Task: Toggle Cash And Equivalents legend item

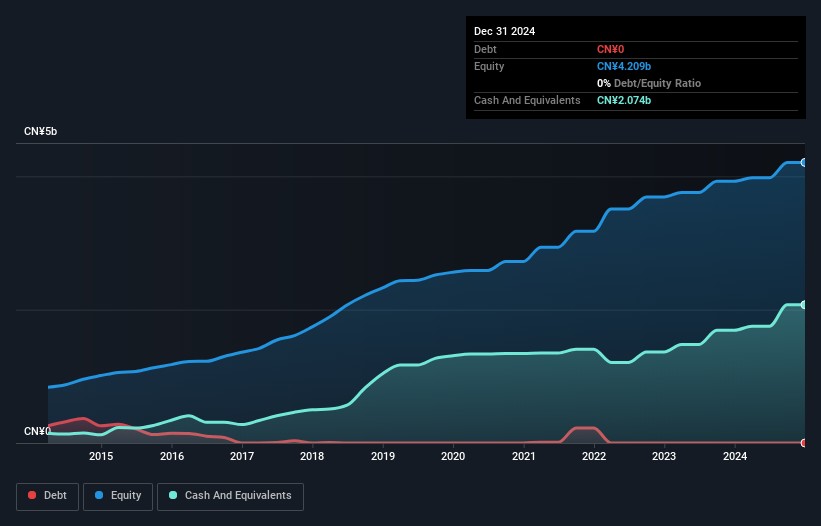Action: point(230,496)
